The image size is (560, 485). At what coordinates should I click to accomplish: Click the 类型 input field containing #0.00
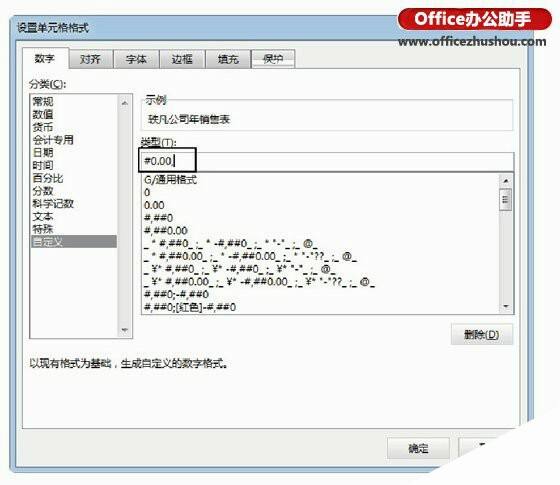[x=327, y=161]
